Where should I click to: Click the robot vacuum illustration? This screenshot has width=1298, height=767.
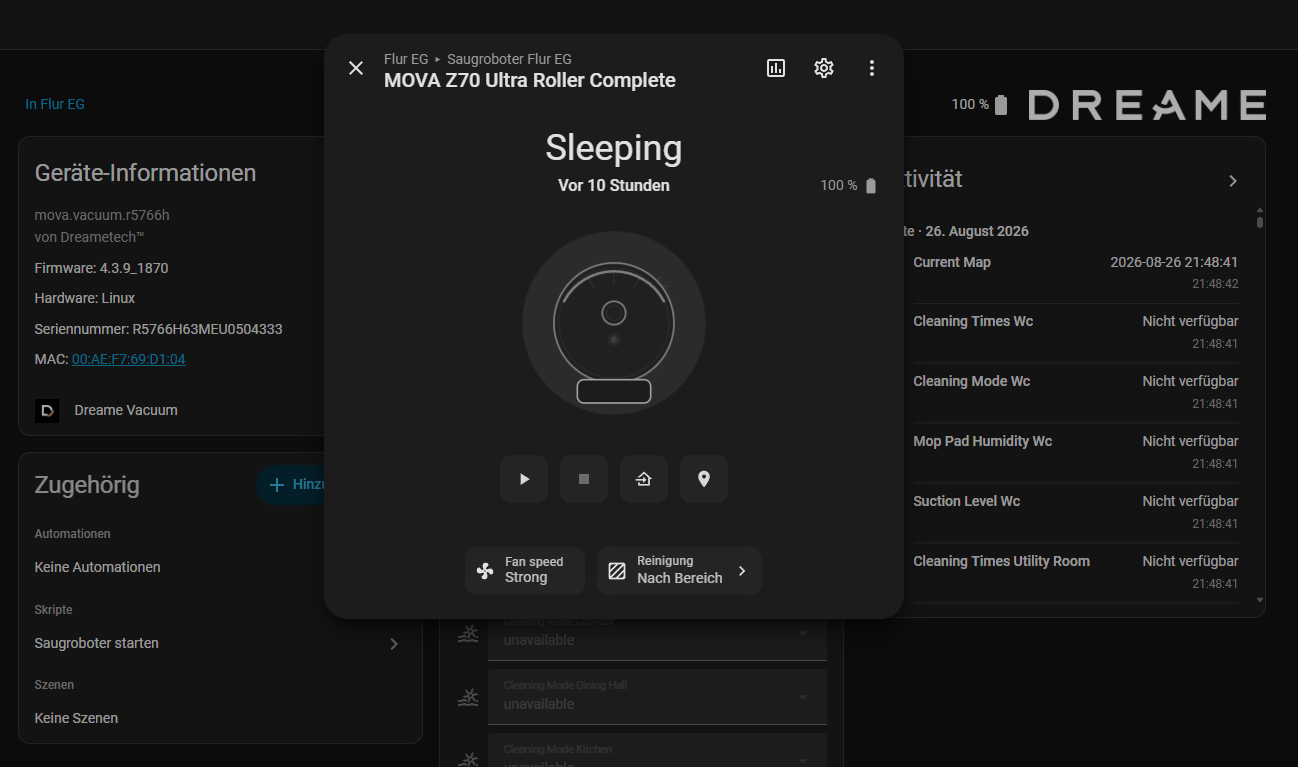(614, 322)
